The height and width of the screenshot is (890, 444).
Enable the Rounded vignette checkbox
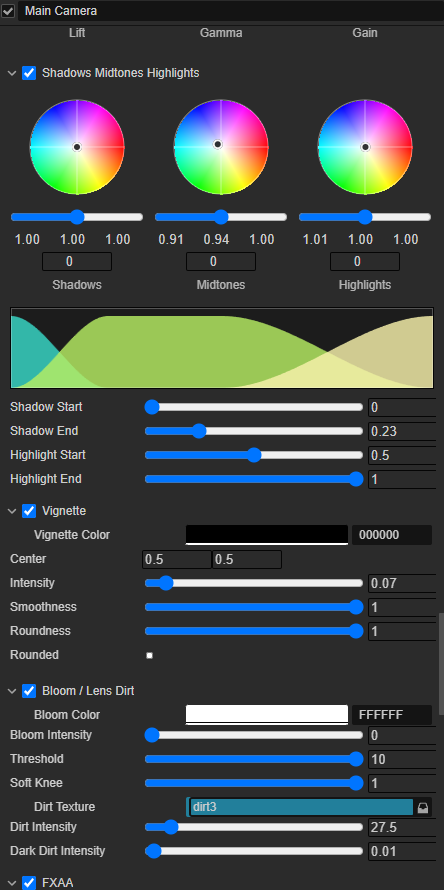pyautogui.click(x=149, y=655)
